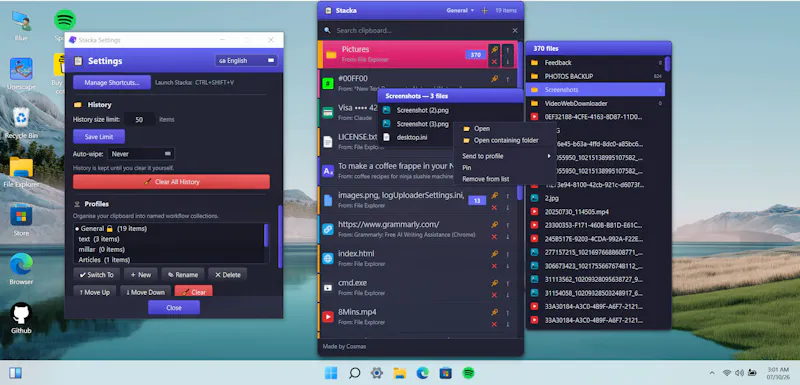800x385 pixels.
Task: Click the History size limit field
Action: coord(139,120)
